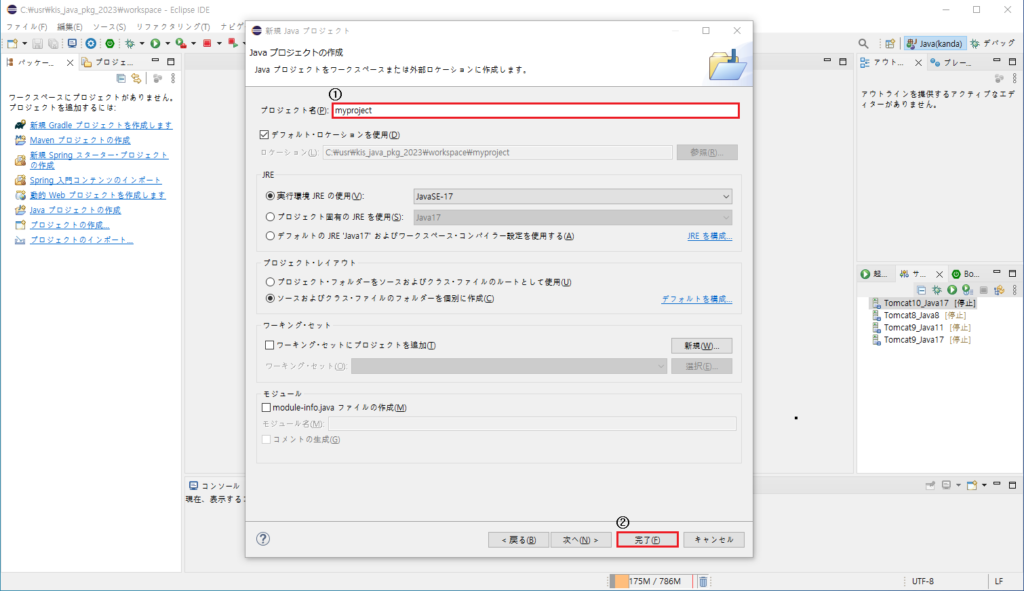The width and height of the screenshot is (1024, 591).
Task: Click the green Run icon in main toolbar
Action: (x=155, y=44)
